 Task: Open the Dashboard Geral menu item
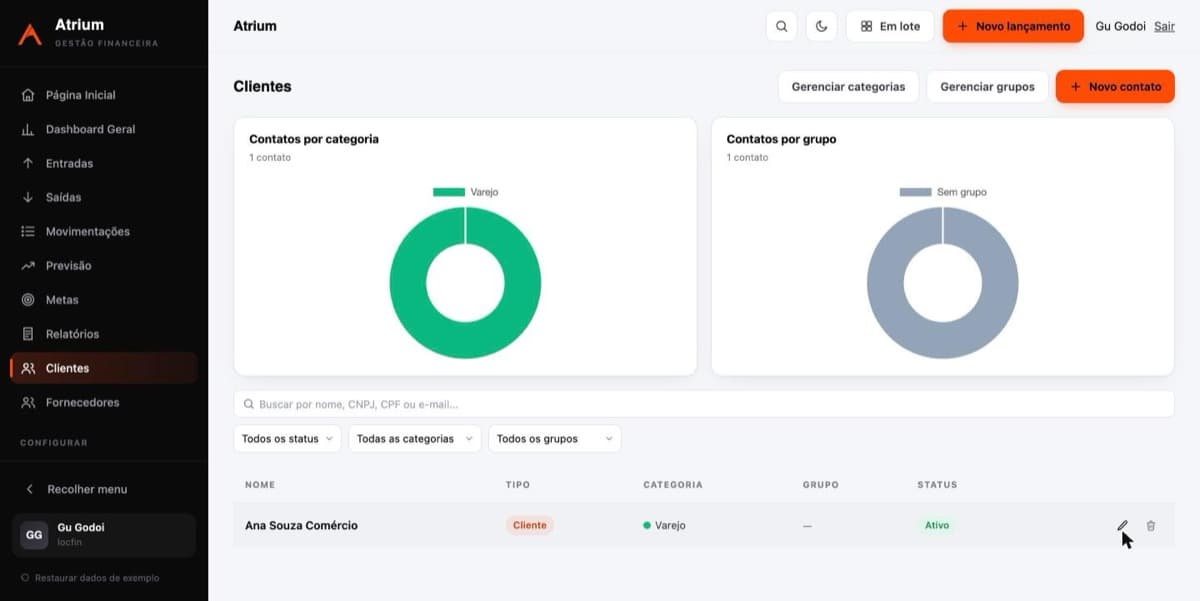(x=103, y=129)
